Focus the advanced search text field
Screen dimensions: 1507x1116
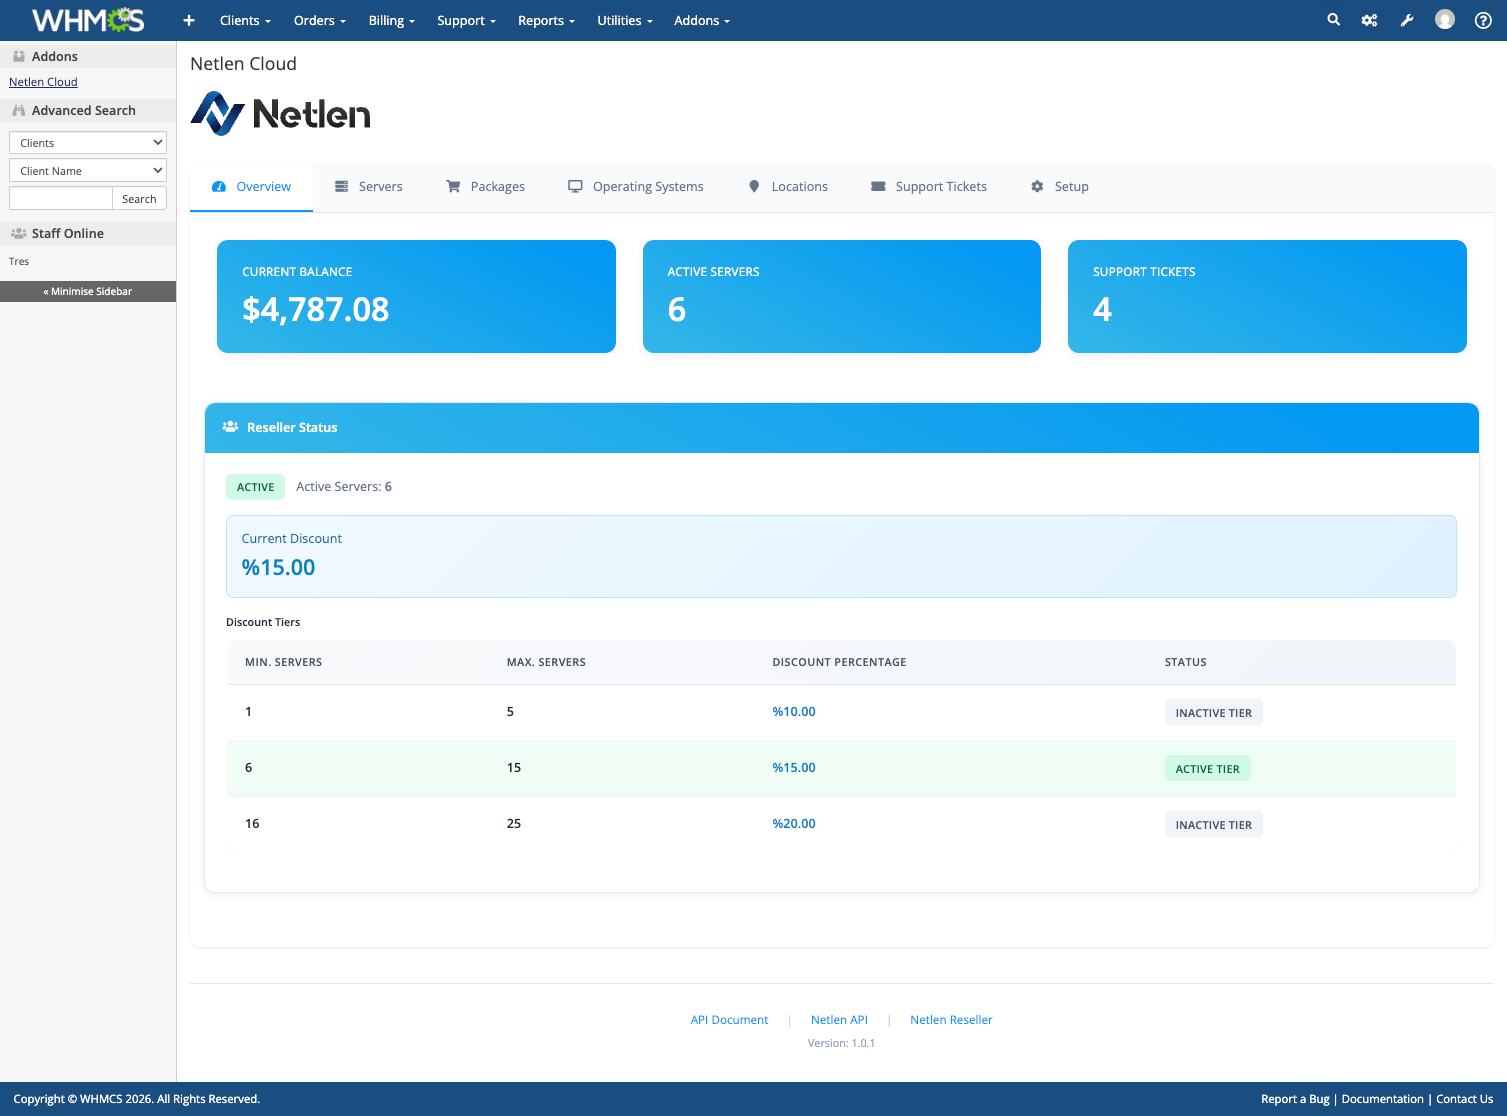point(61,199)
